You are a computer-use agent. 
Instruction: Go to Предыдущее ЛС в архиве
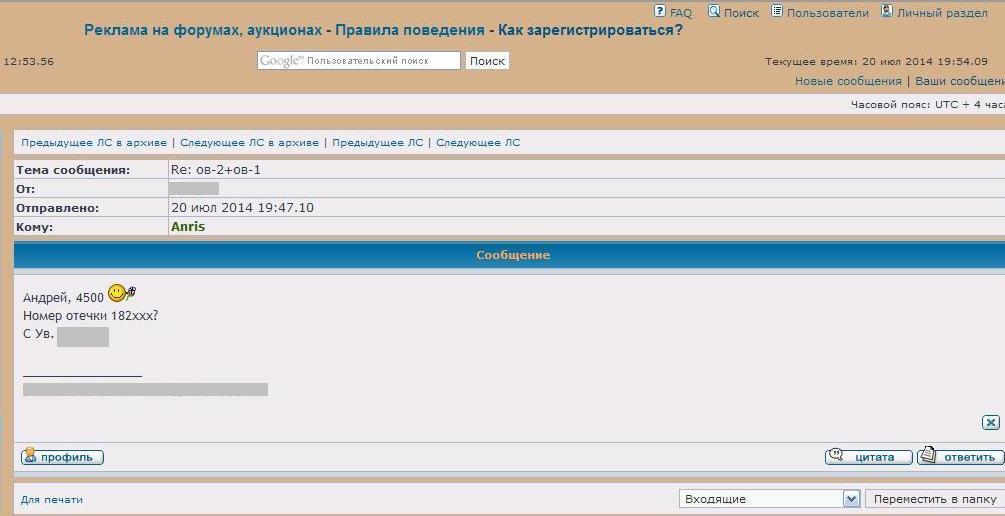pos(94,143)
